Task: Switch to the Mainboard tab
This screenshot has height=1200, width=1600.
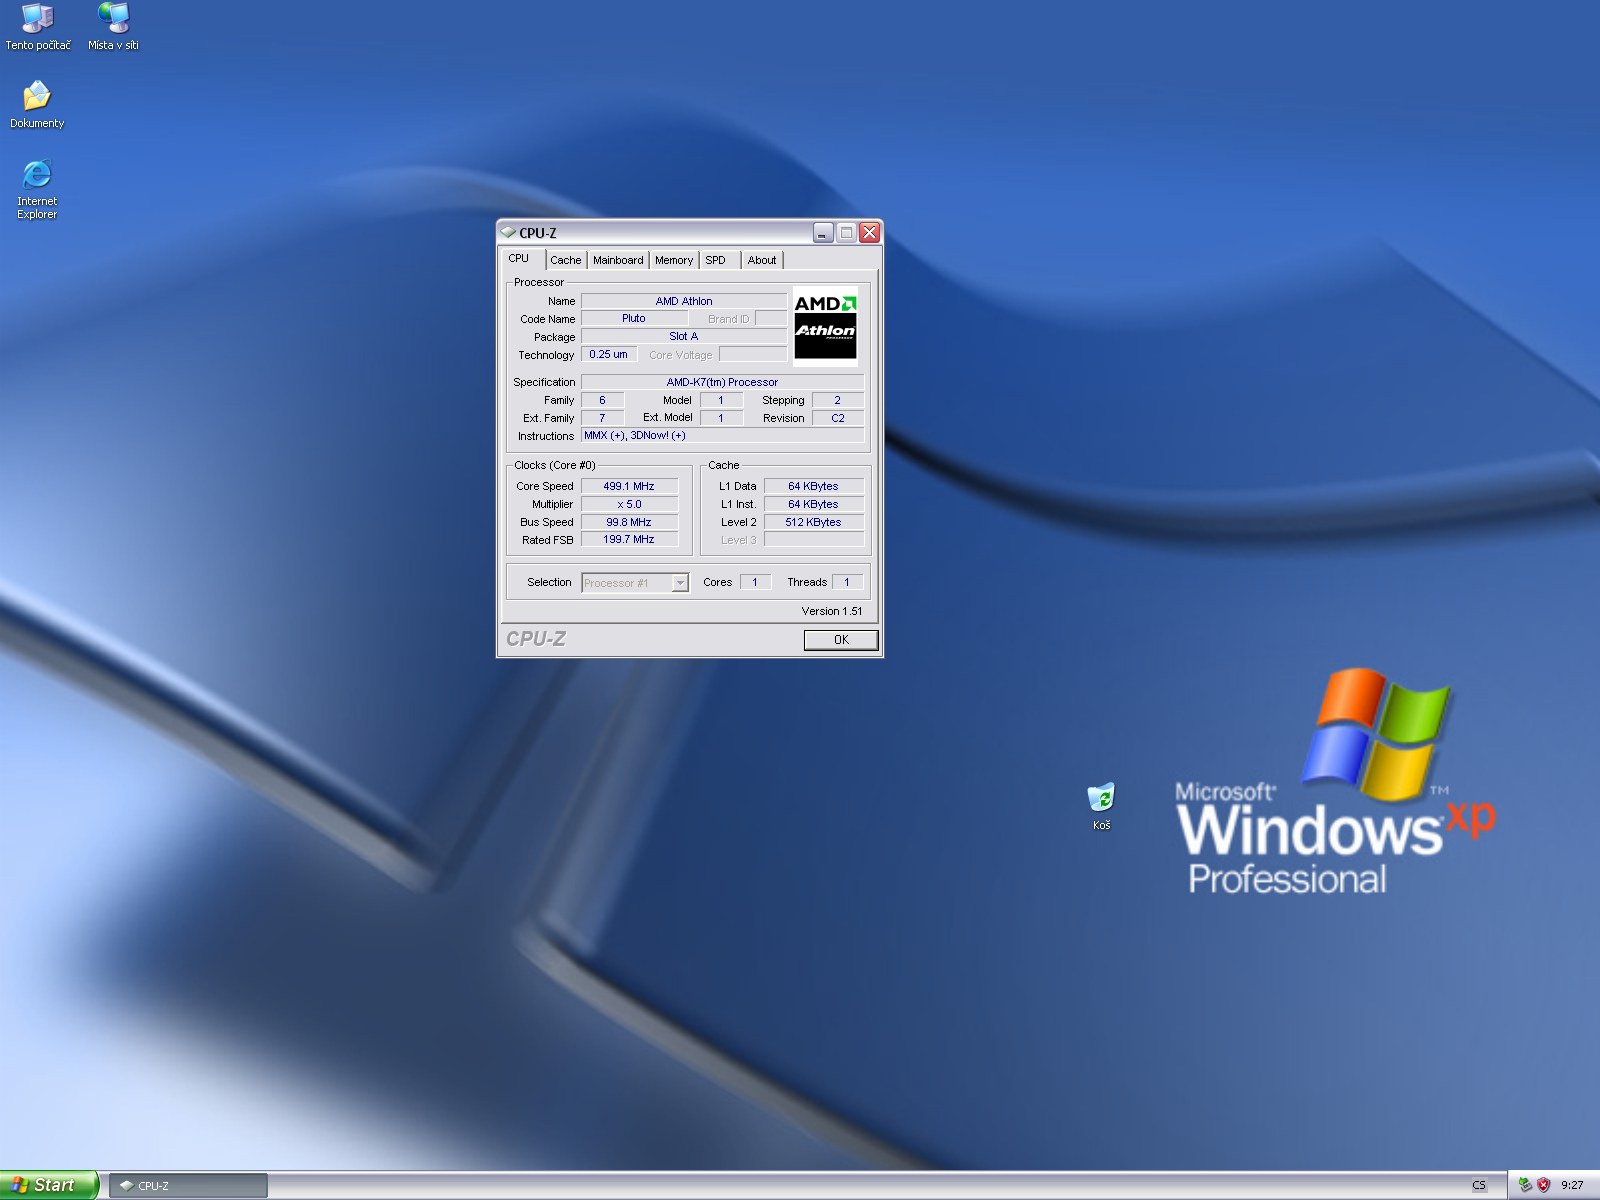Action: (618, 260)
